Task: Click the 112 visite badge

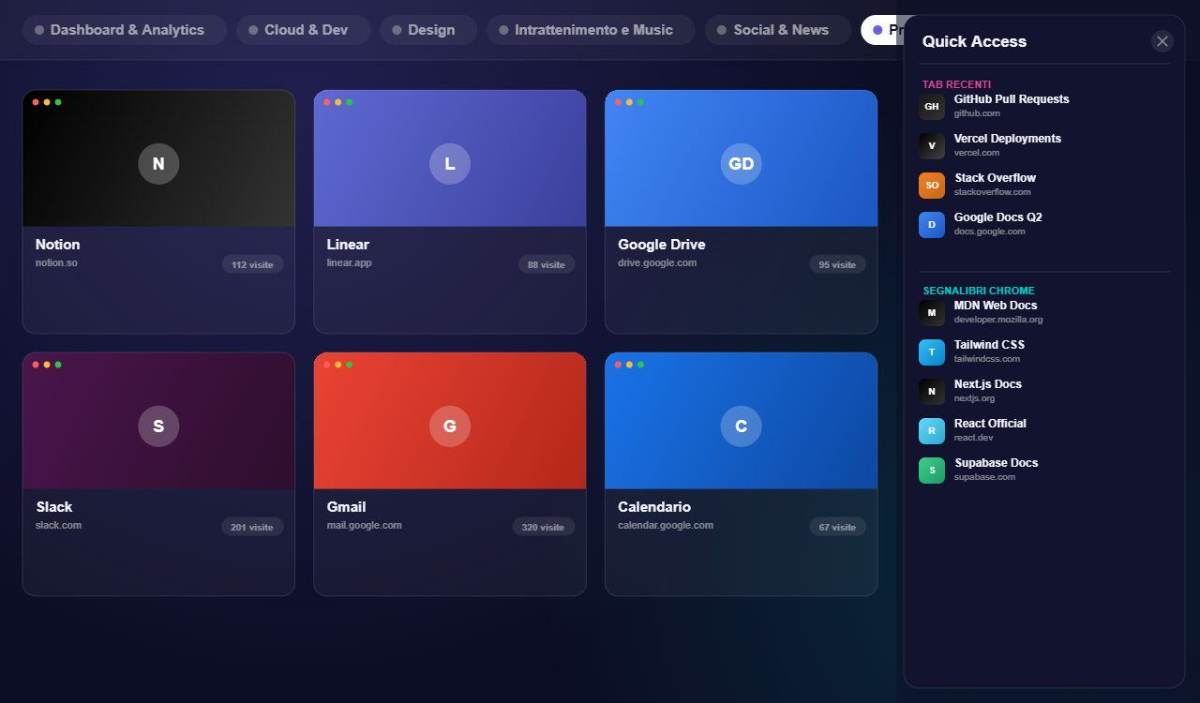Action: 253,265
